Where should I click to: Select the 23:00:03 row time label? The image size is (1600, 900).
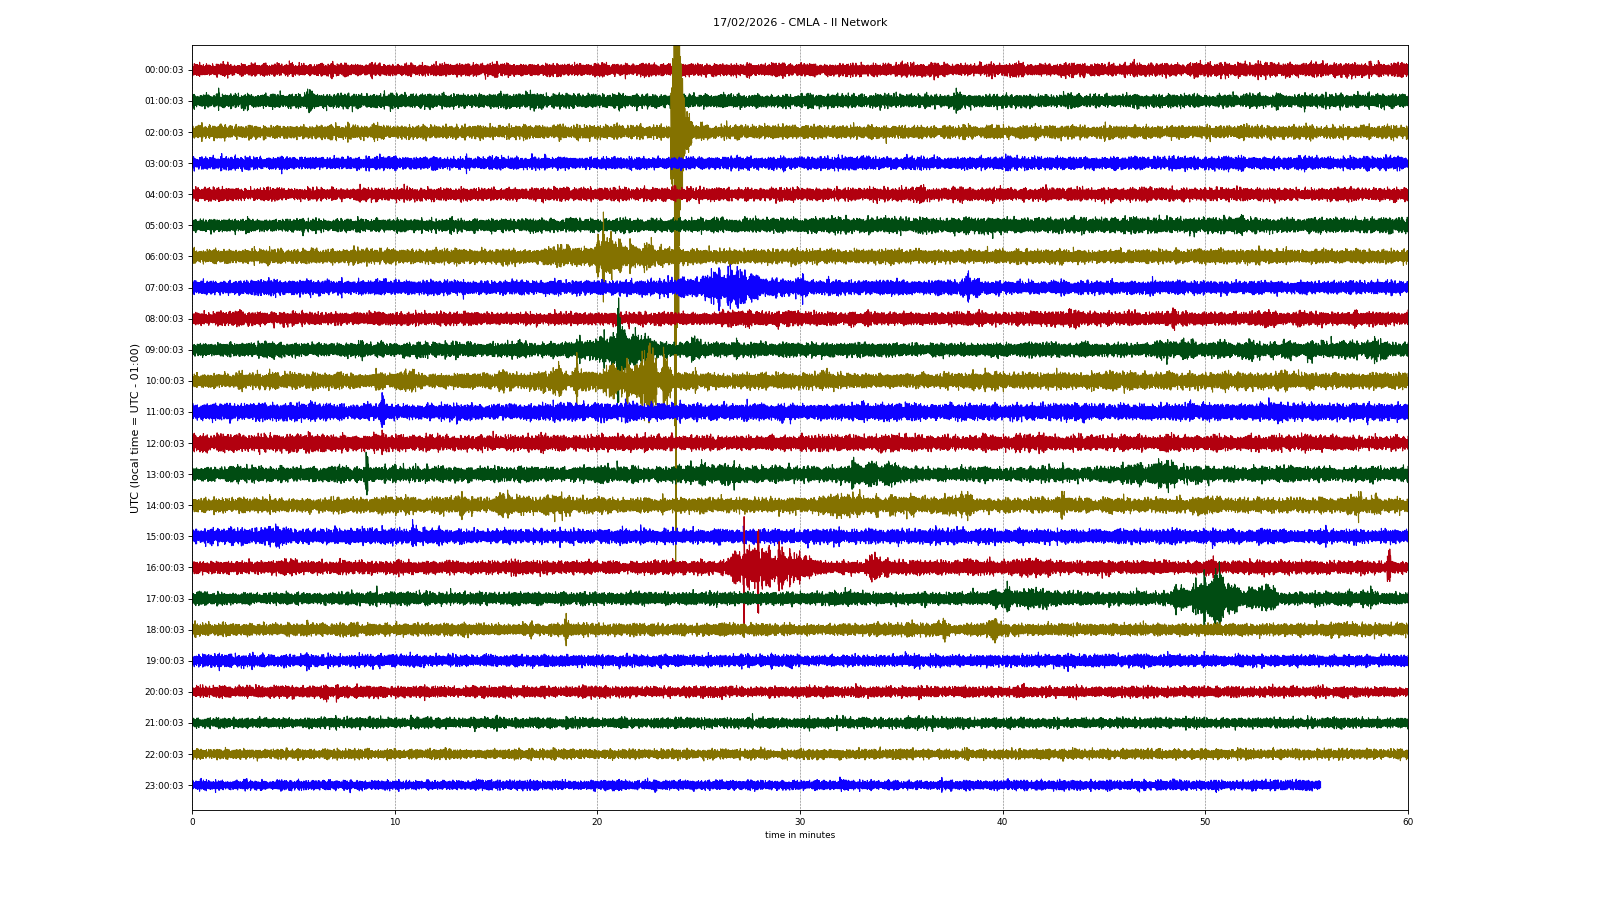164,786
